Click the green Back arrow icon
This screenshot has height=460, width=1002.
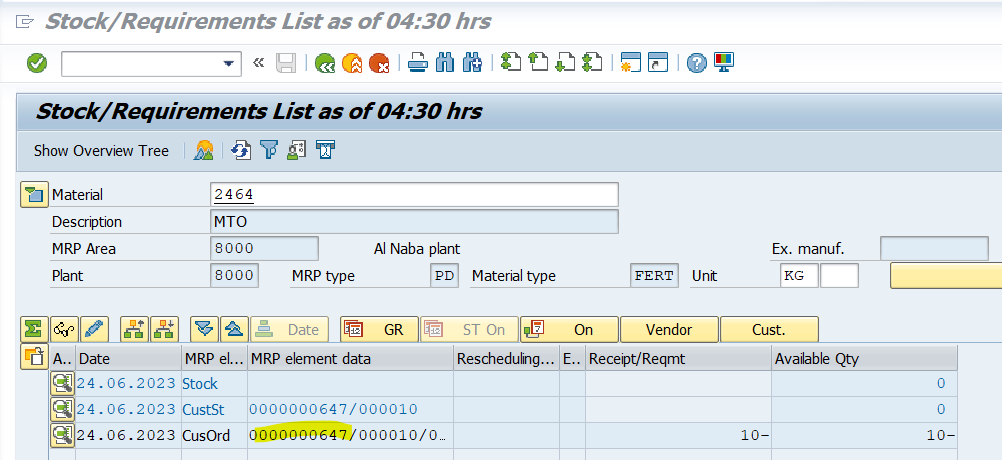(x=324, y=63)
